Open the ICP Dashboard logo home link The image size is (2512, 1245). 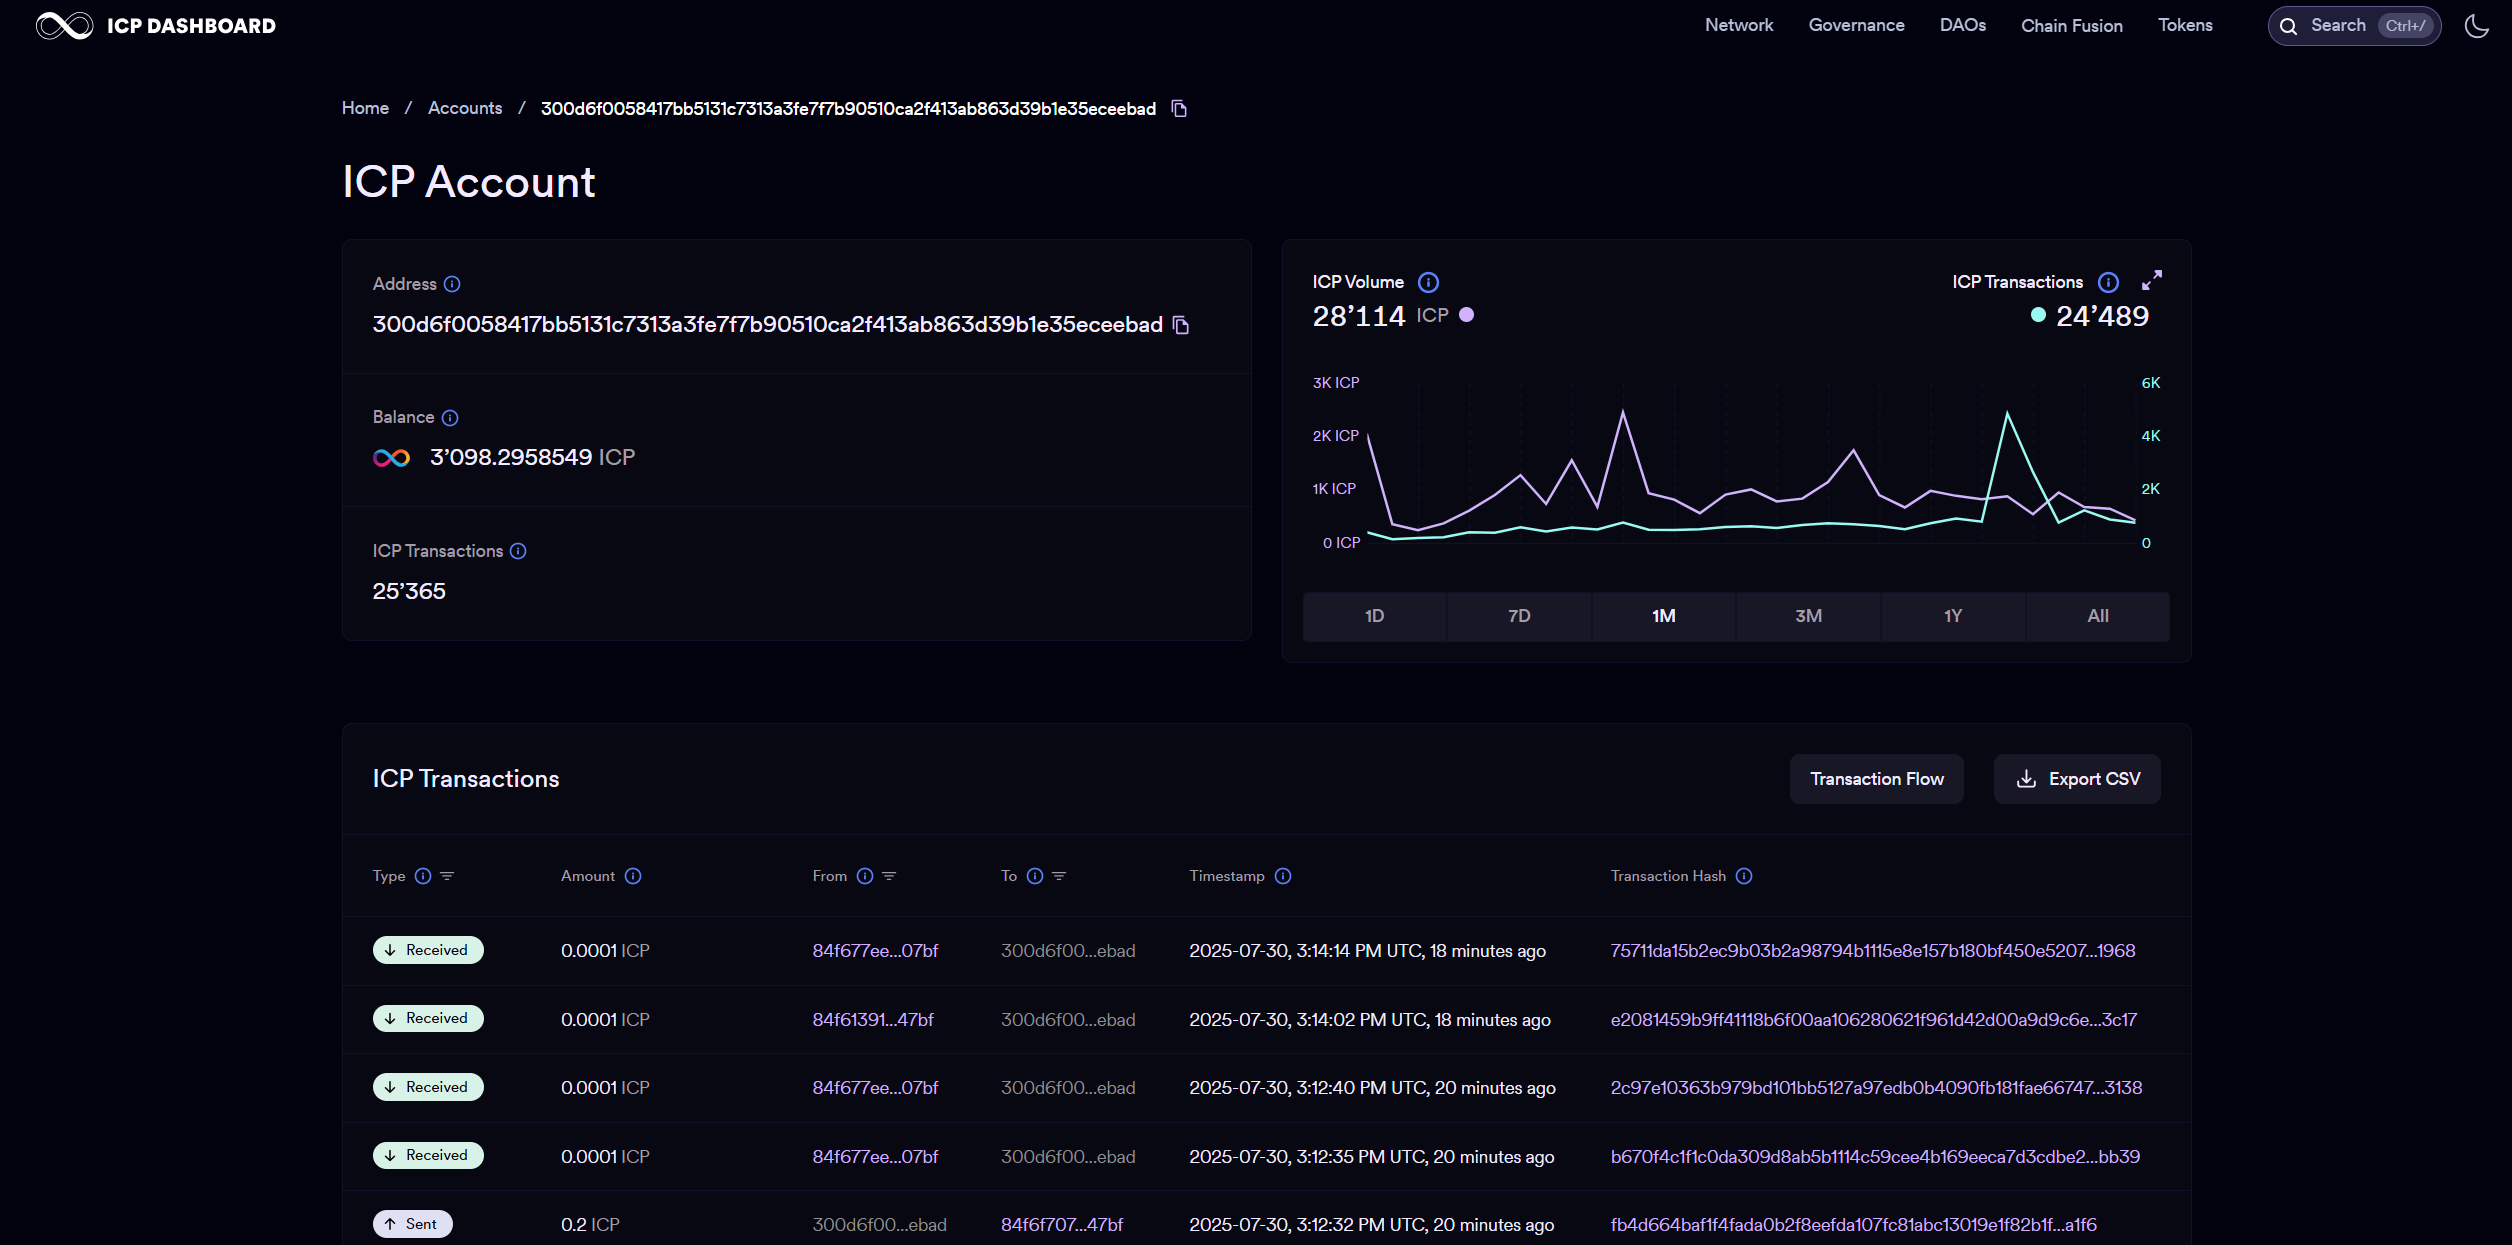[156, 26]
